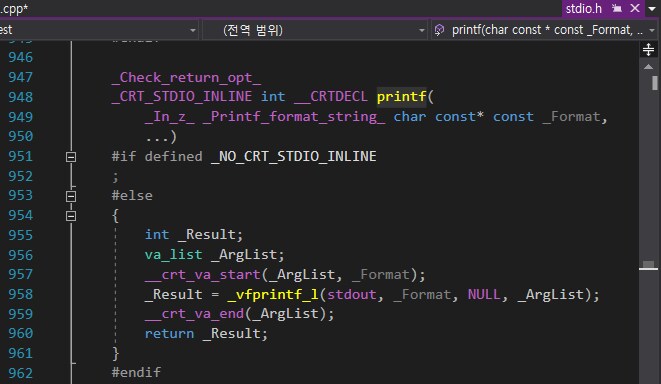The width and height of the screenshot is (661, 384).
Task: Click __CRTDECL keyword on line 948
Action: point(331,97)
